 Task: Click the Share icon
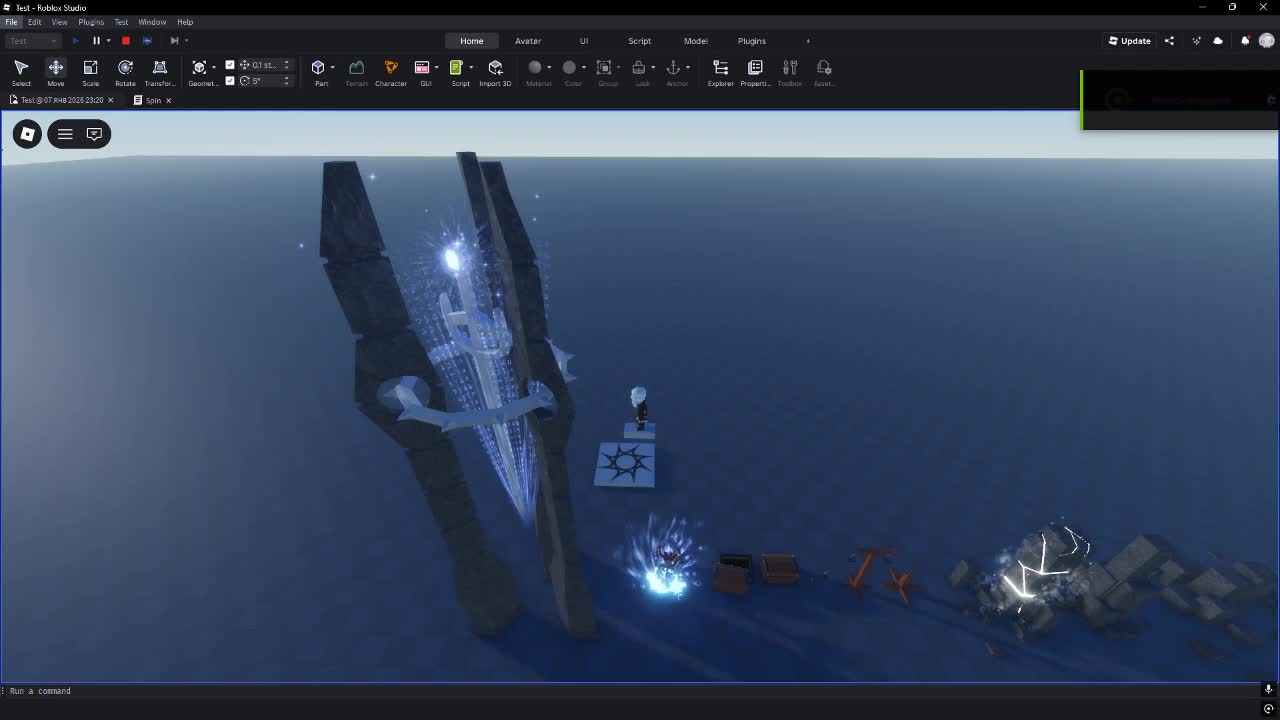(1169, 41)
